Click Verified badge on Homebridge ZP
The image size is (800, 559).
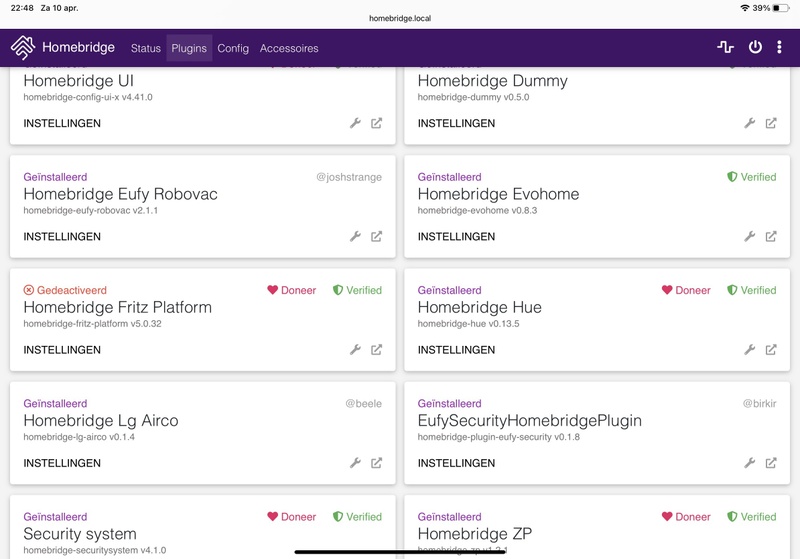(752, 517)
